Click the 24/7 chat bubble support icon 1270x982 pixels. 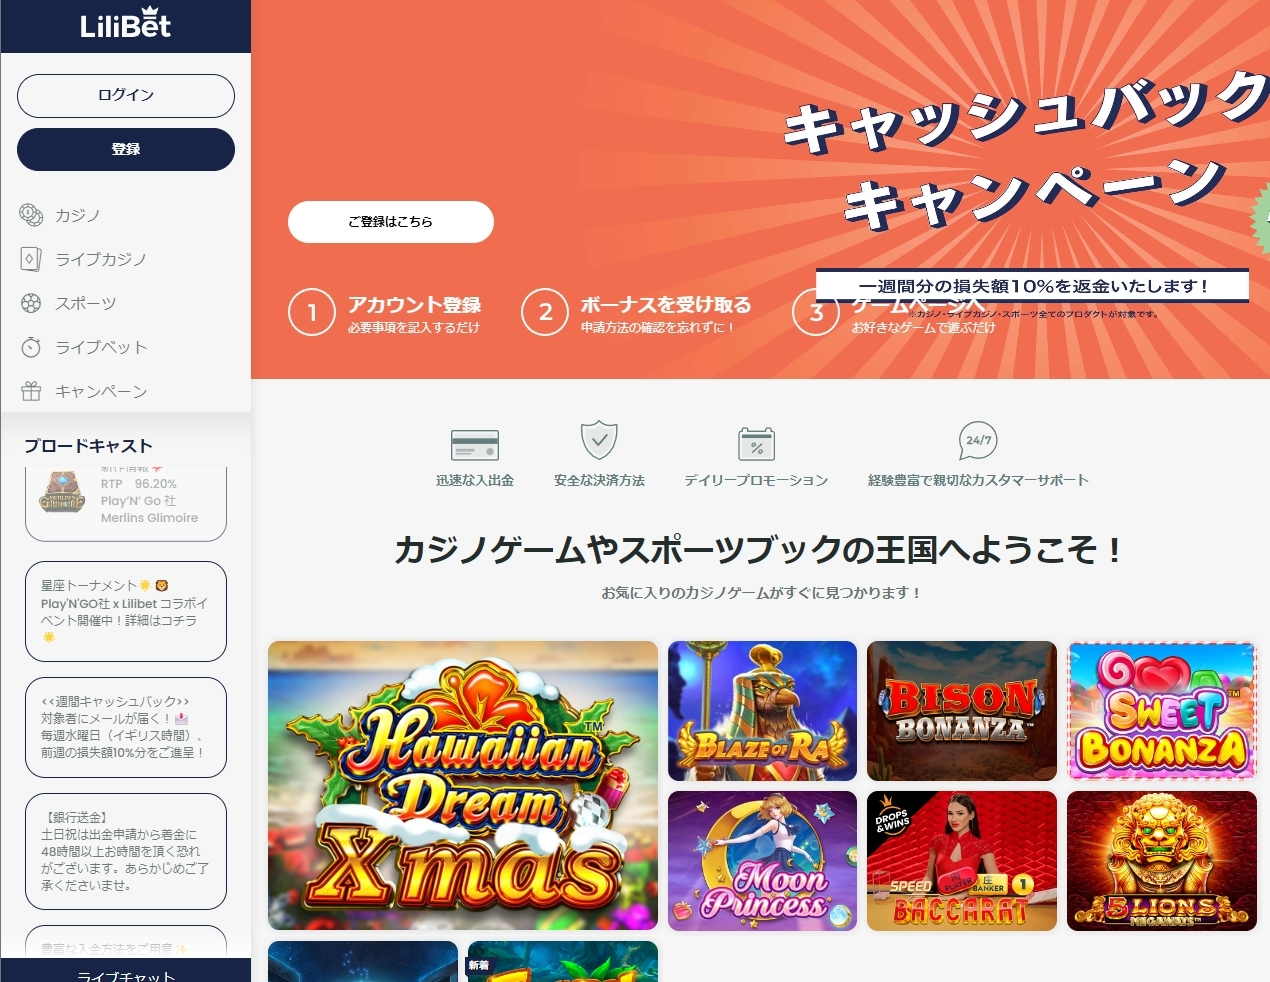[978, 440]
